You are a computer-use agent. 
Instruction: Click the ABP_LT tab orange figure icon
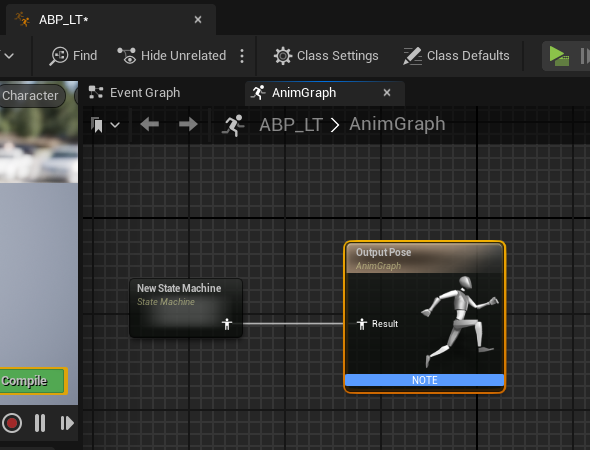click(22, 19)
